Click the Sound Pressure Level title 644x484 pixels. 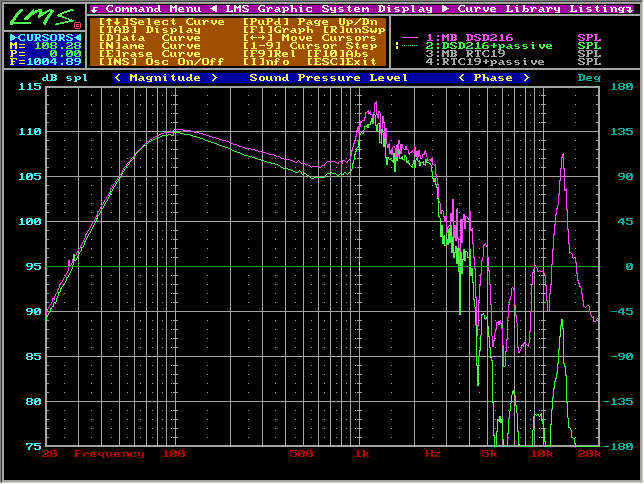coord(328,78)
